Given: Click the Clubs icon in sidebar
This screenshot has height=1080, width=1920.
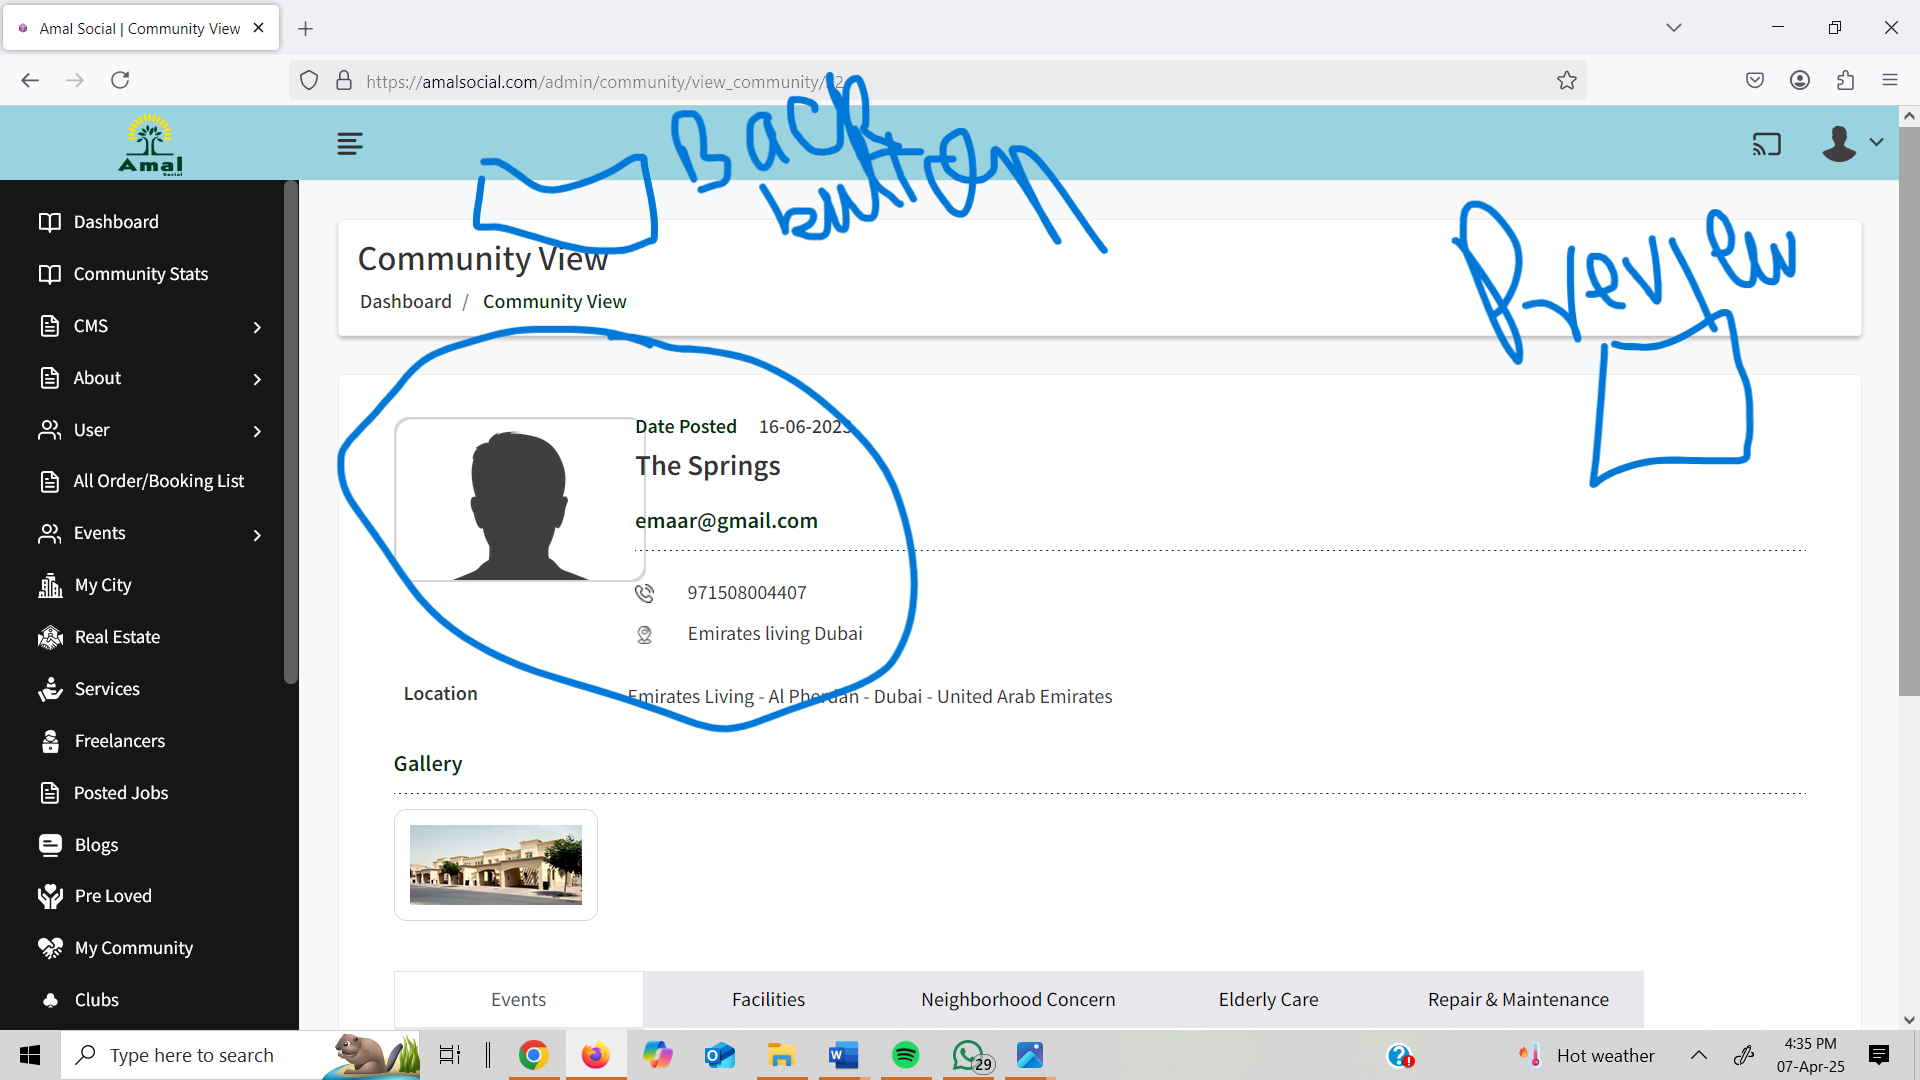Looking at the screenshot, I should tap(50, 1000).
